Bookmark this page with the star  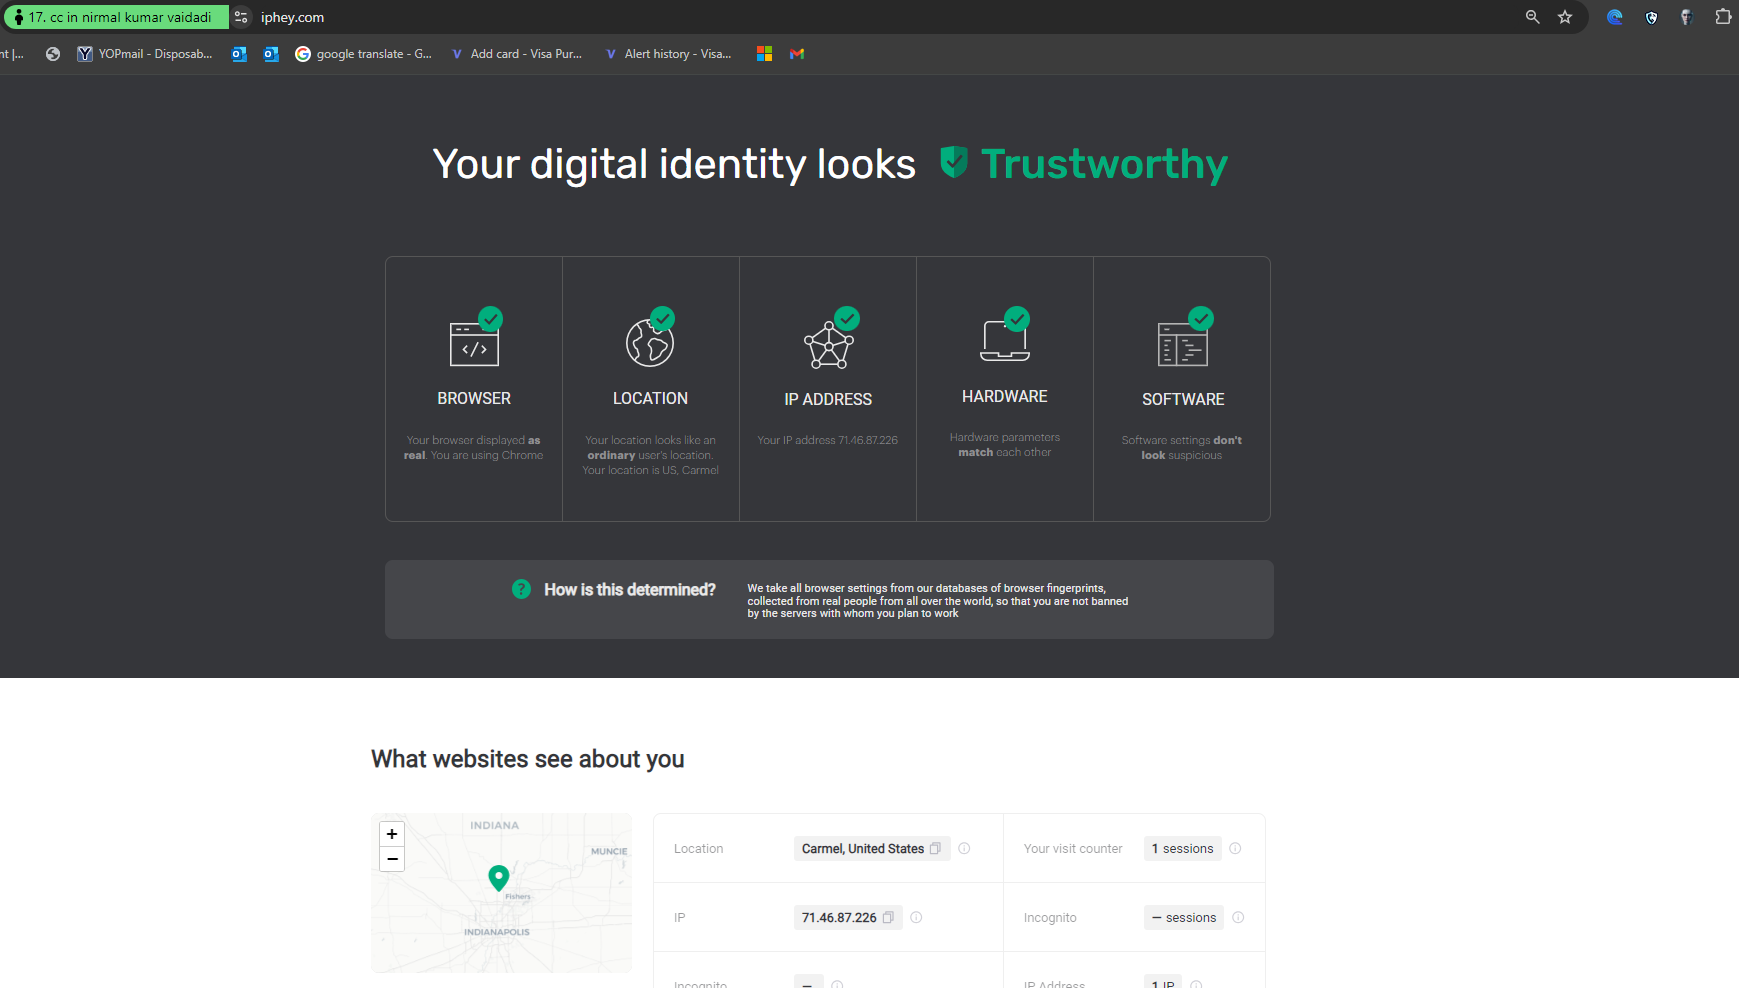coord(1565,17)
